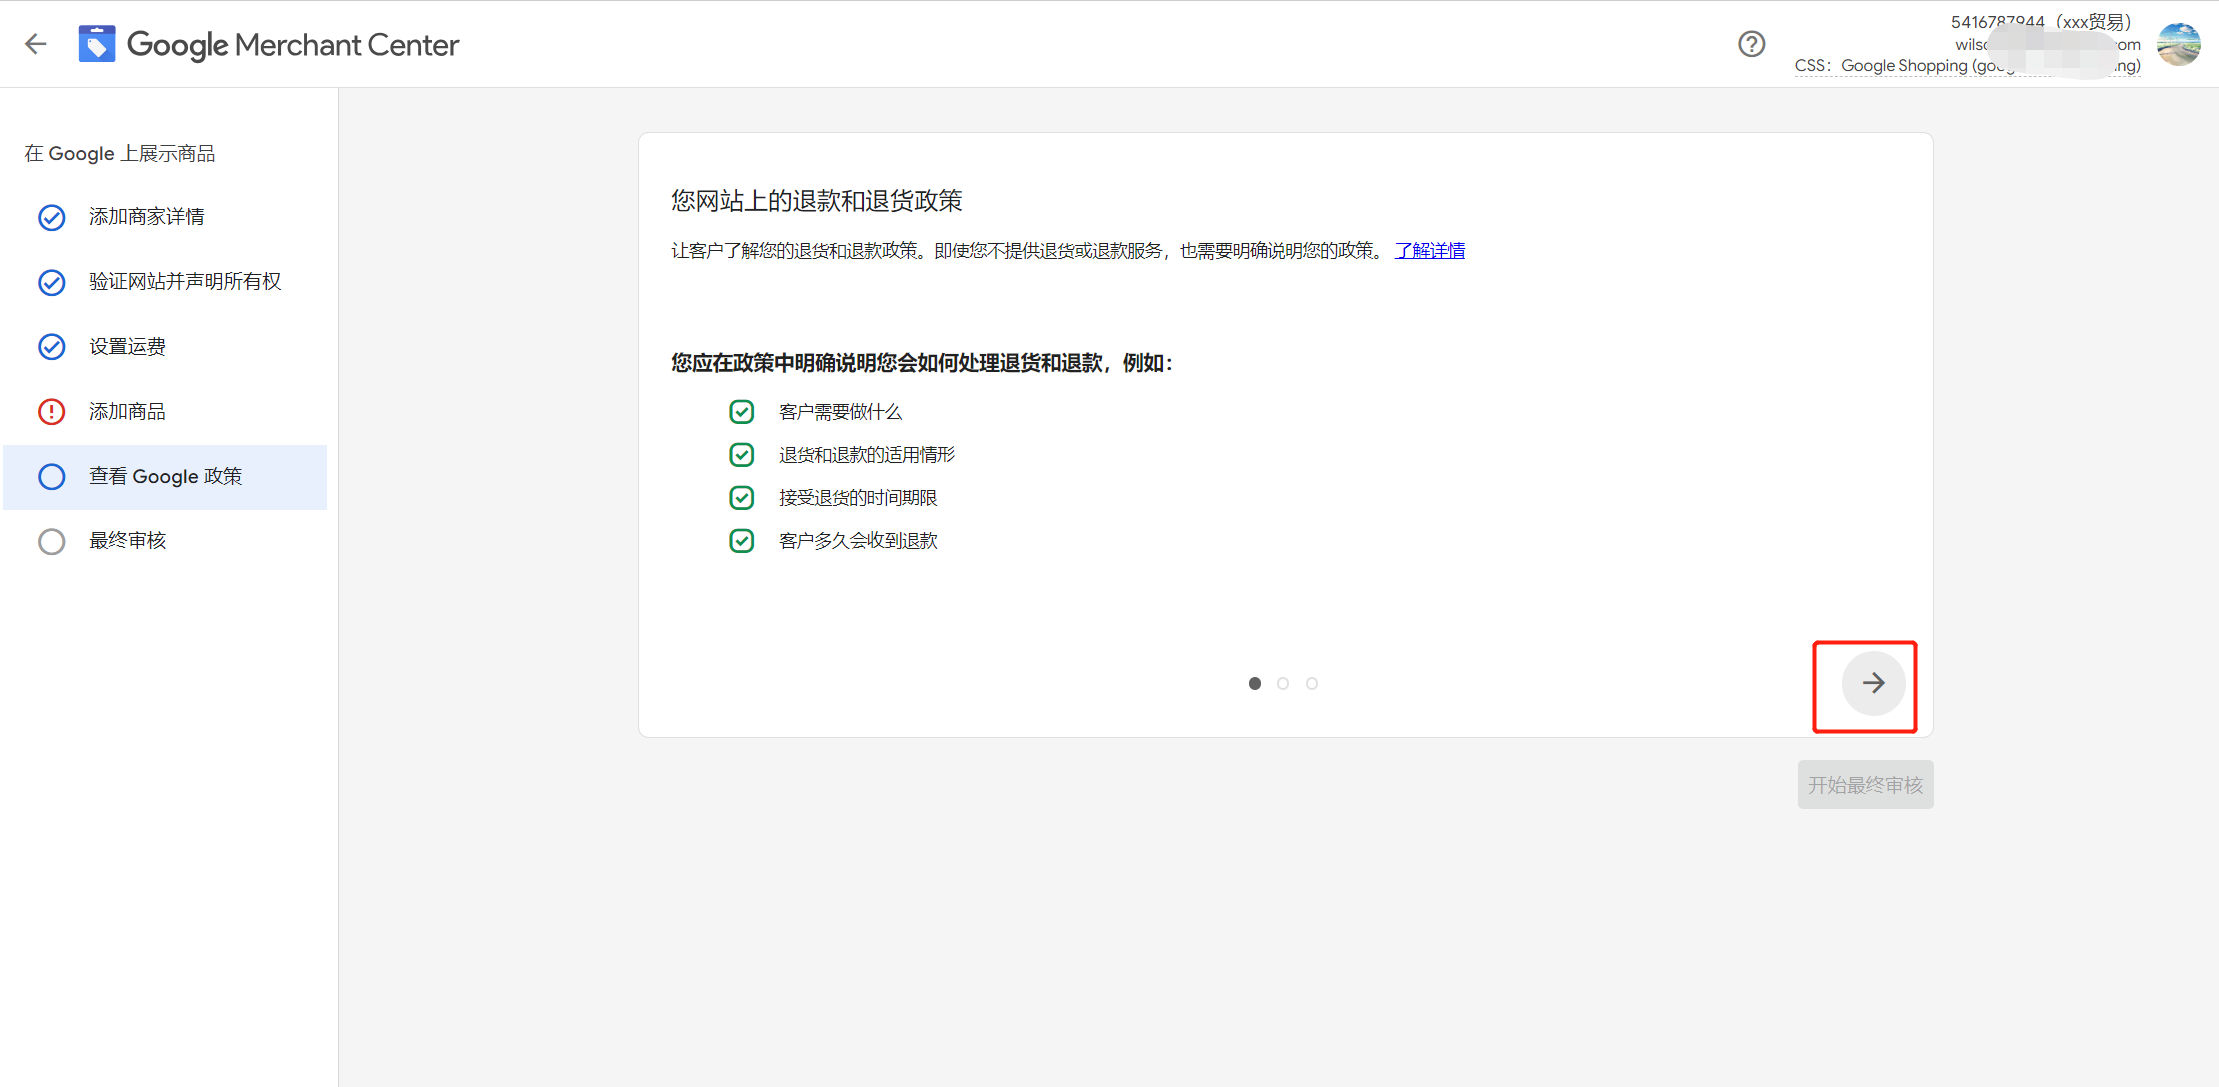Image resolution: width=2219 pixels, height=1087 pixels.
Task: Click green check next to 客户需要做什么
Action: (x=741, y=412)
